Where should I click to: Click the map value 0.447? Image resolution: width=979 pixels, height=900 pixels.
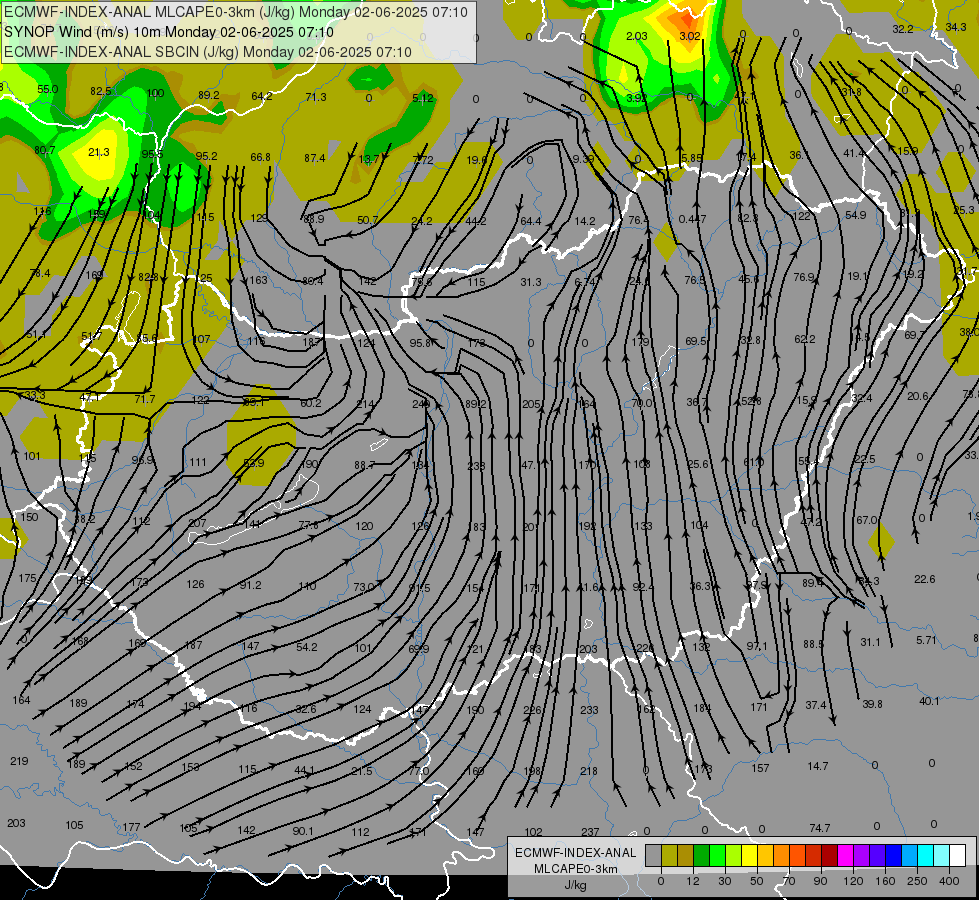coord(692,219)
